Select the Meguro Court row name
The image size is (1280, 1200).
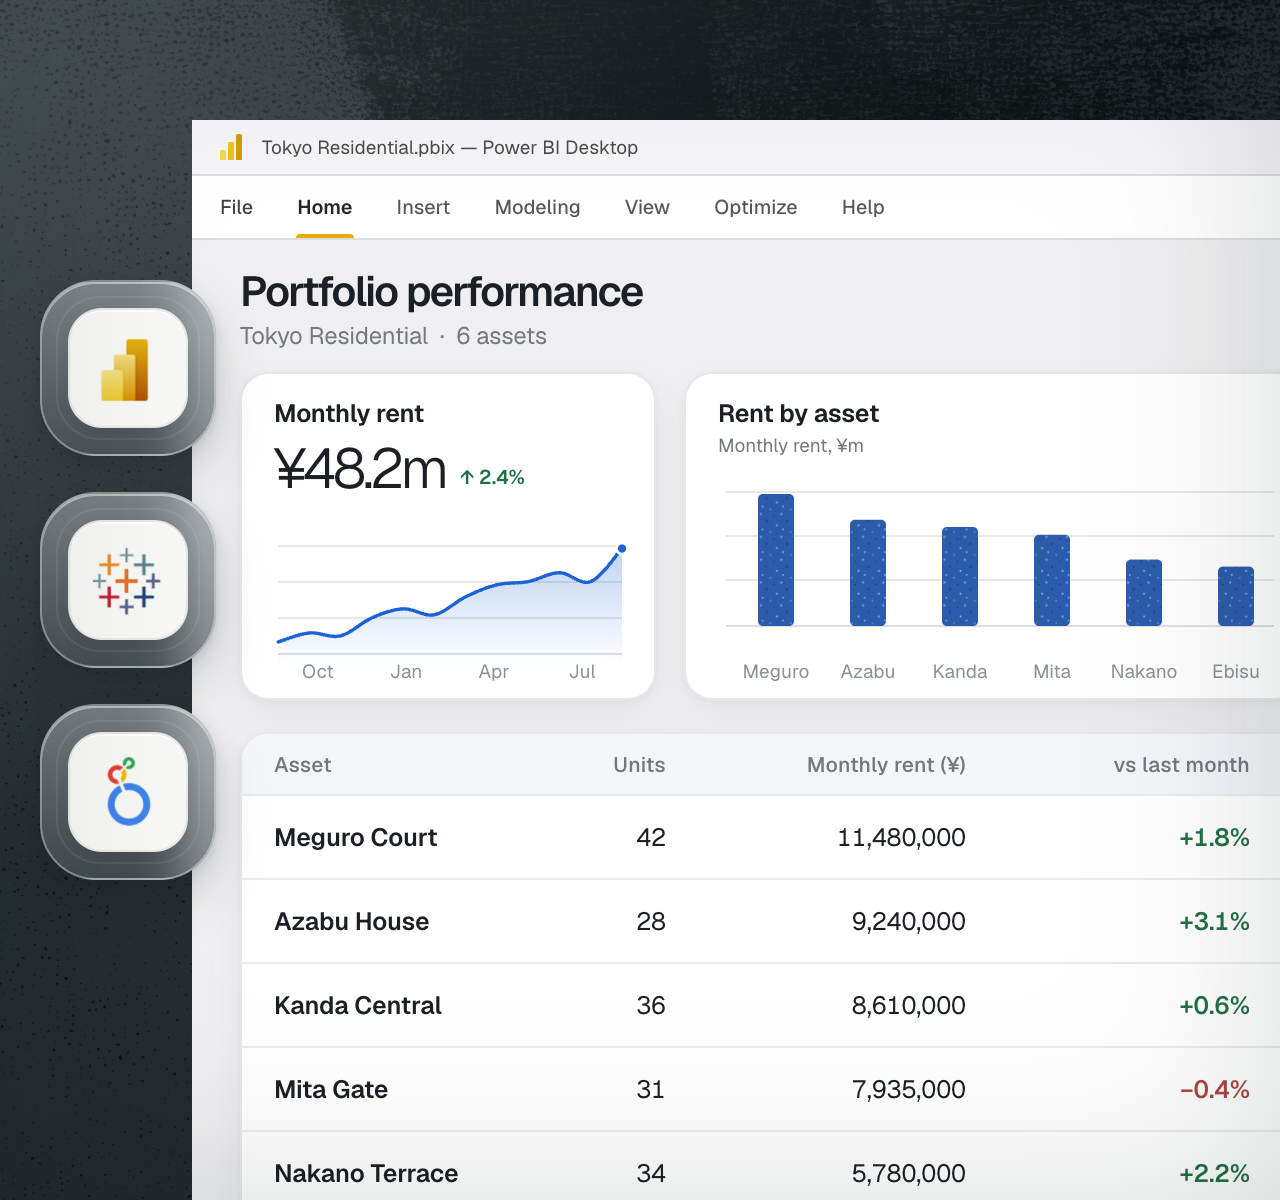(x=356, y=837)
